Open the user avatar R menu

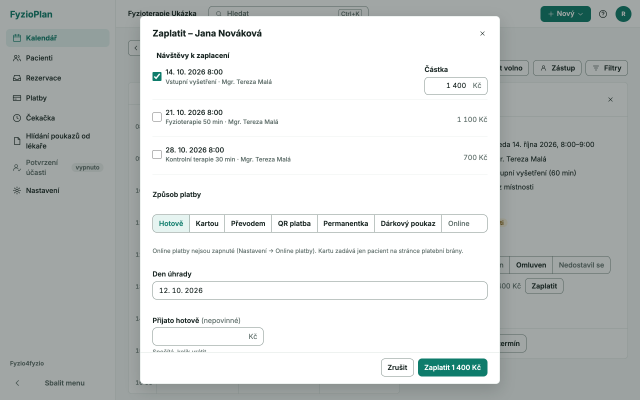tap(623, 14)
